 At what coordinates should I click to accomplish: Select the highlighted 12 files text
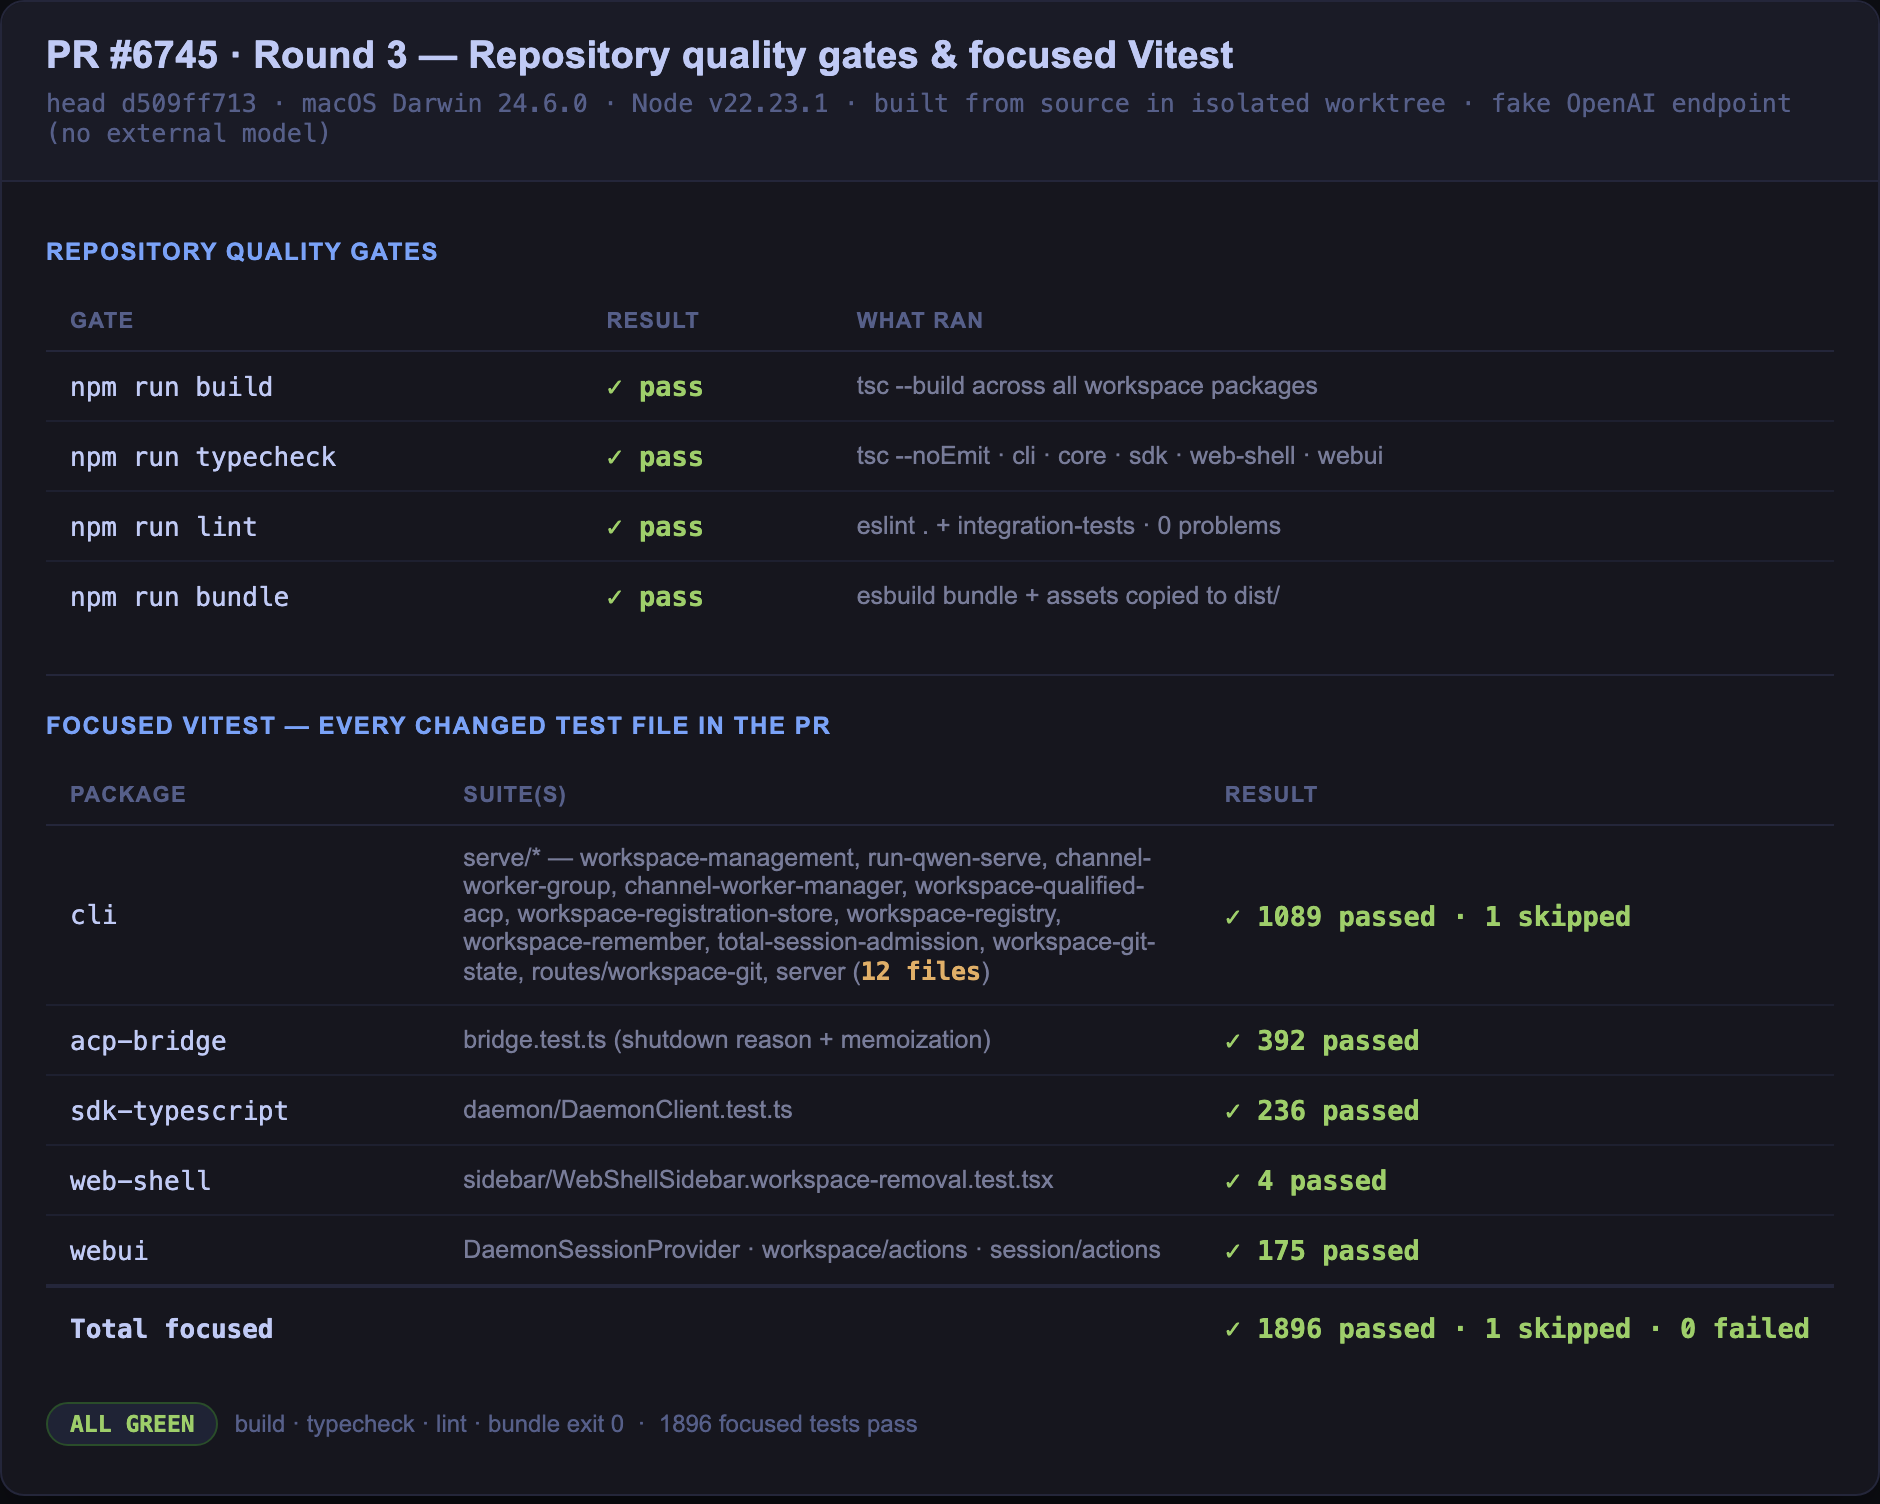[920, 971]
